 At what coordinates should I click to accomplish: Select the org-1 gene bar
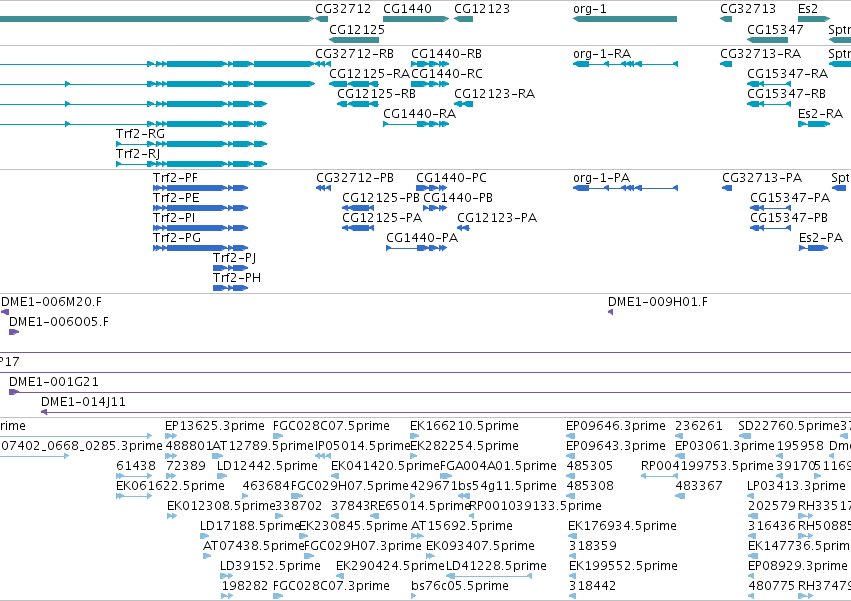pyautogui.click(x=625, y=19)
